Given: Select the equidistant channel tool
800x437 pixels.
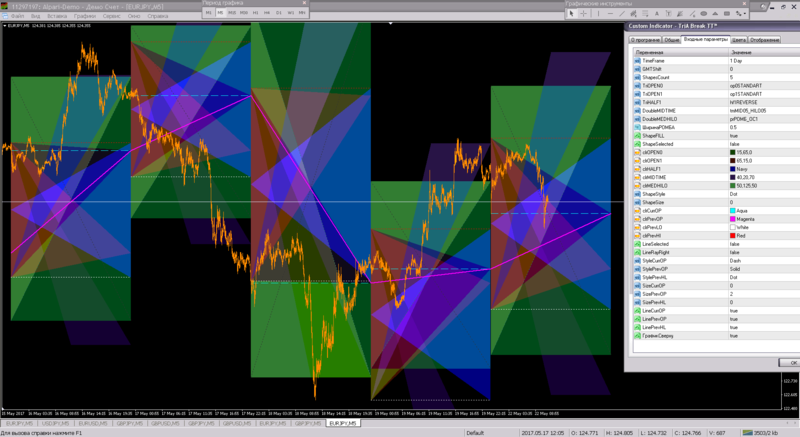Looking at the screenshot, I should [634, 14].
